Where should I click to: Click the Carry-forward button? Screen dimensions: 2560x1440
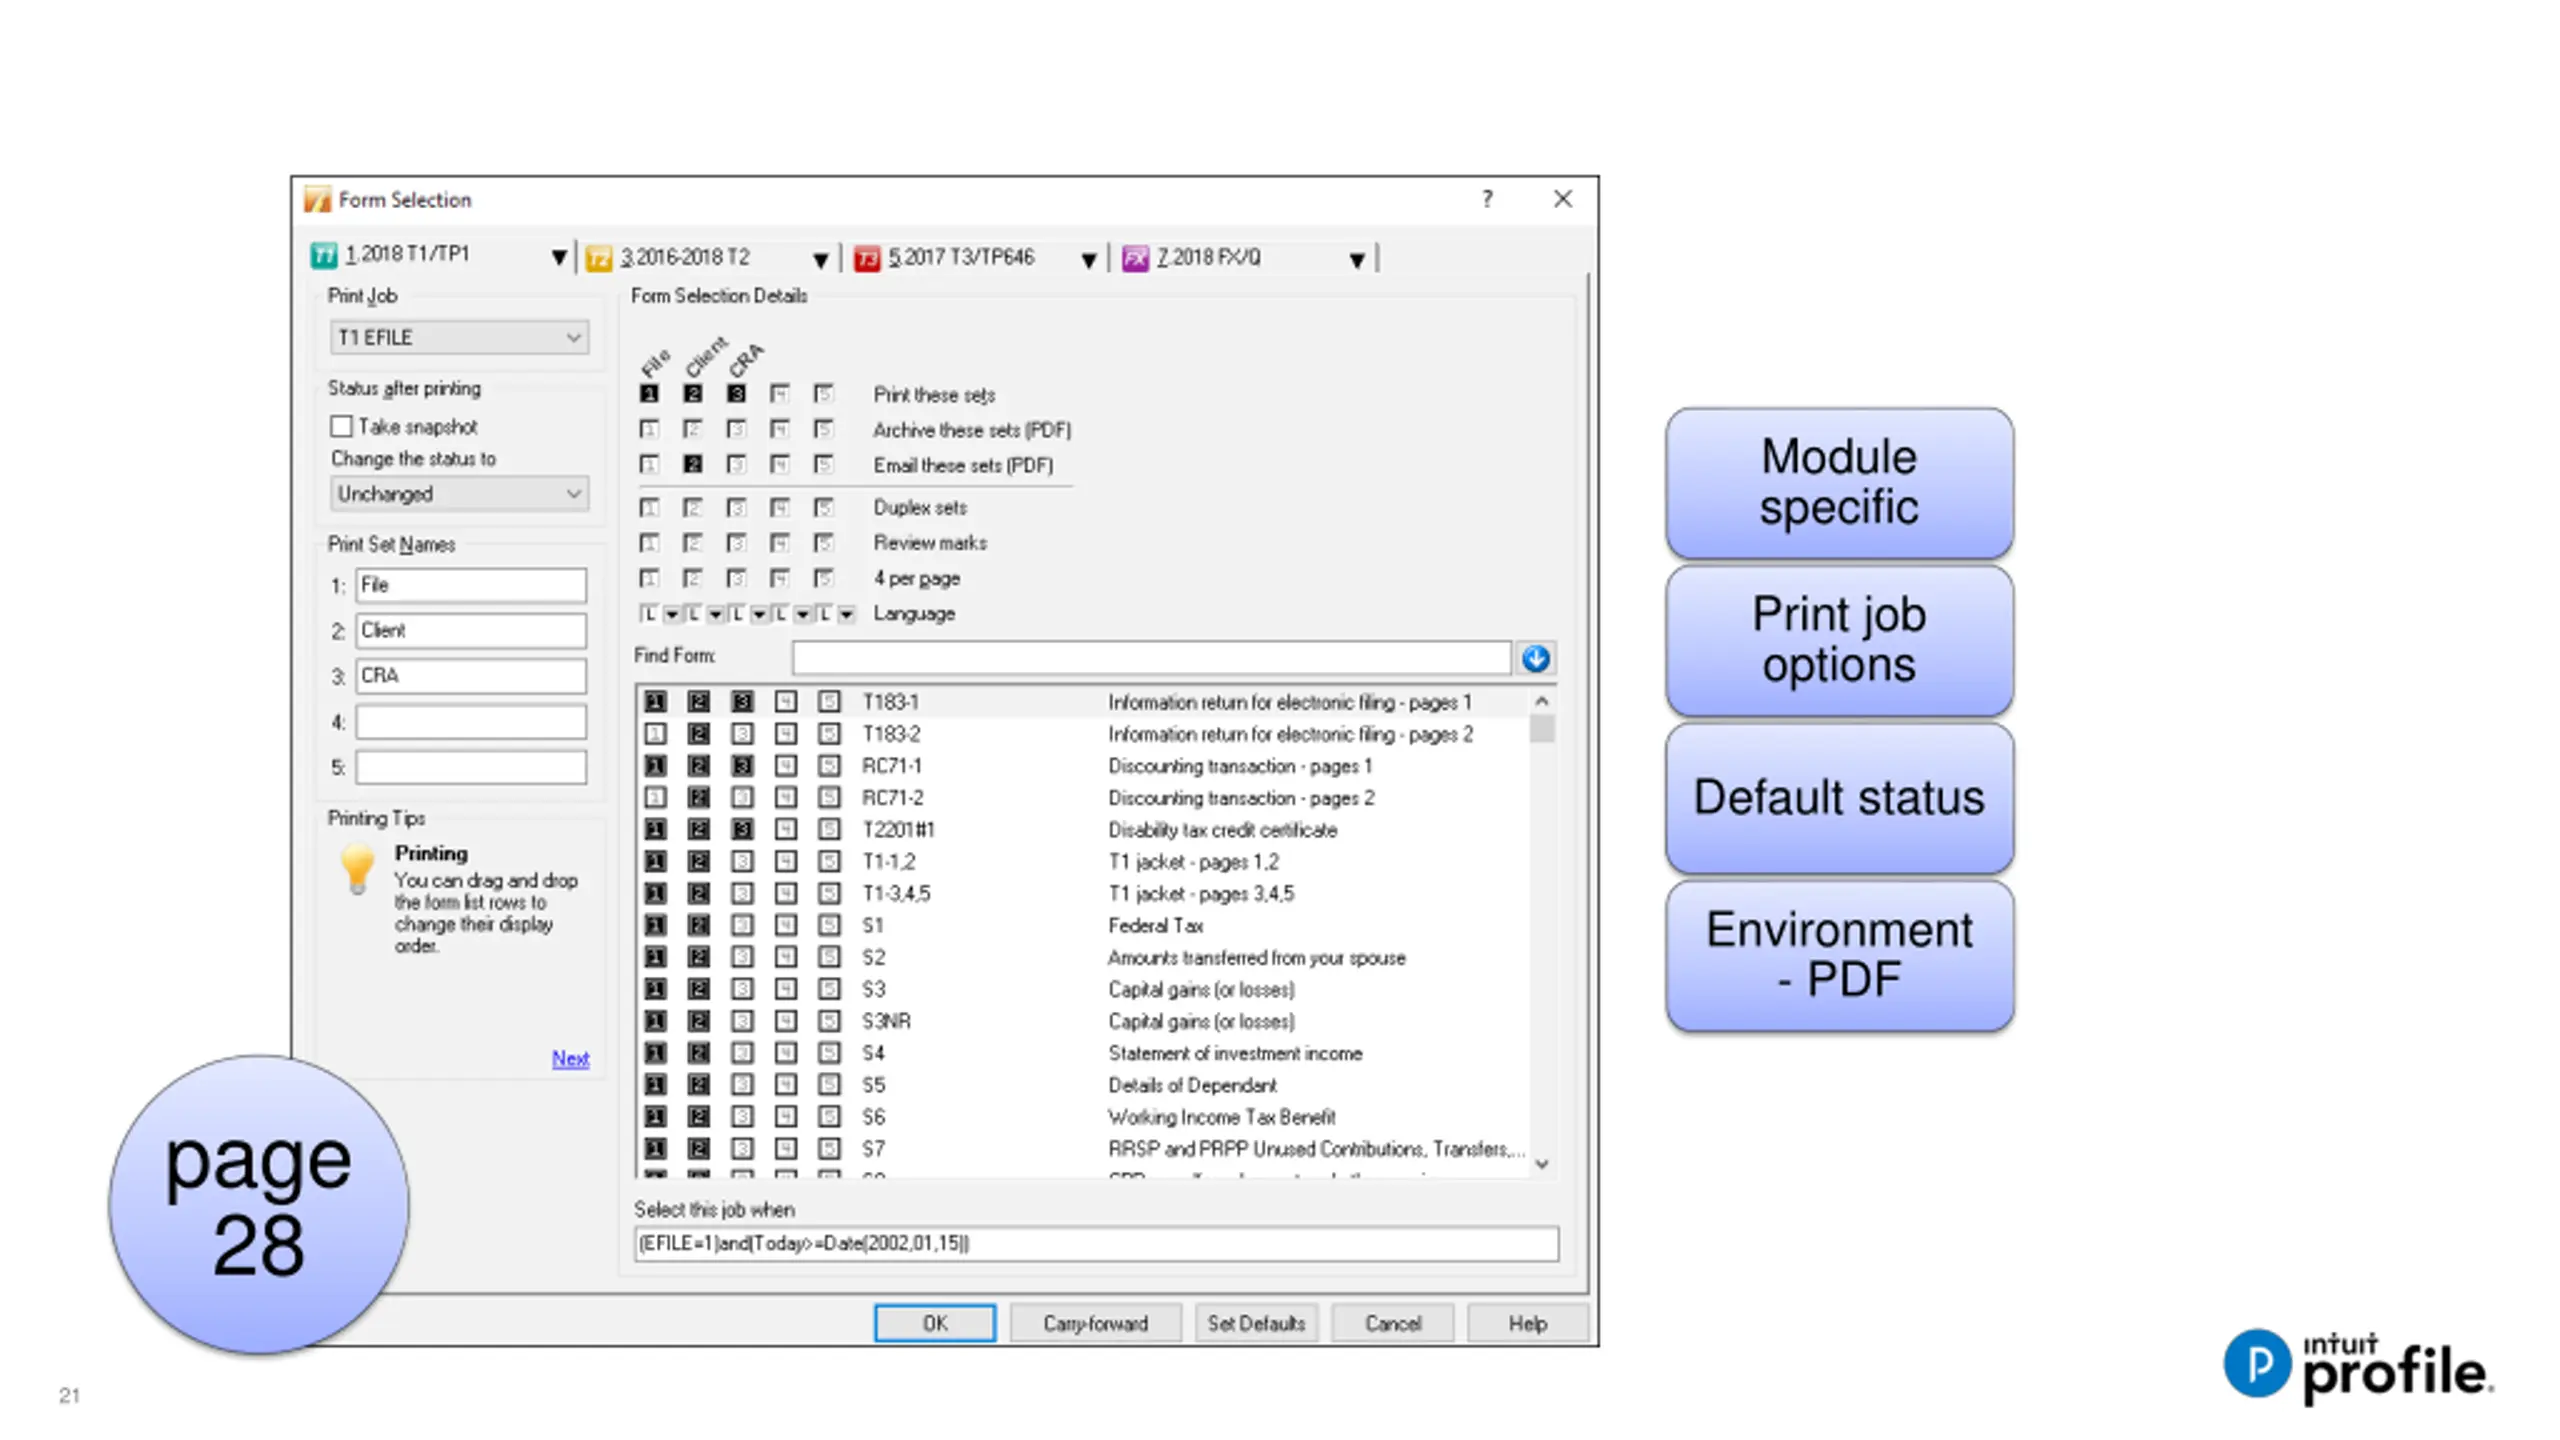(1095, 1323)
